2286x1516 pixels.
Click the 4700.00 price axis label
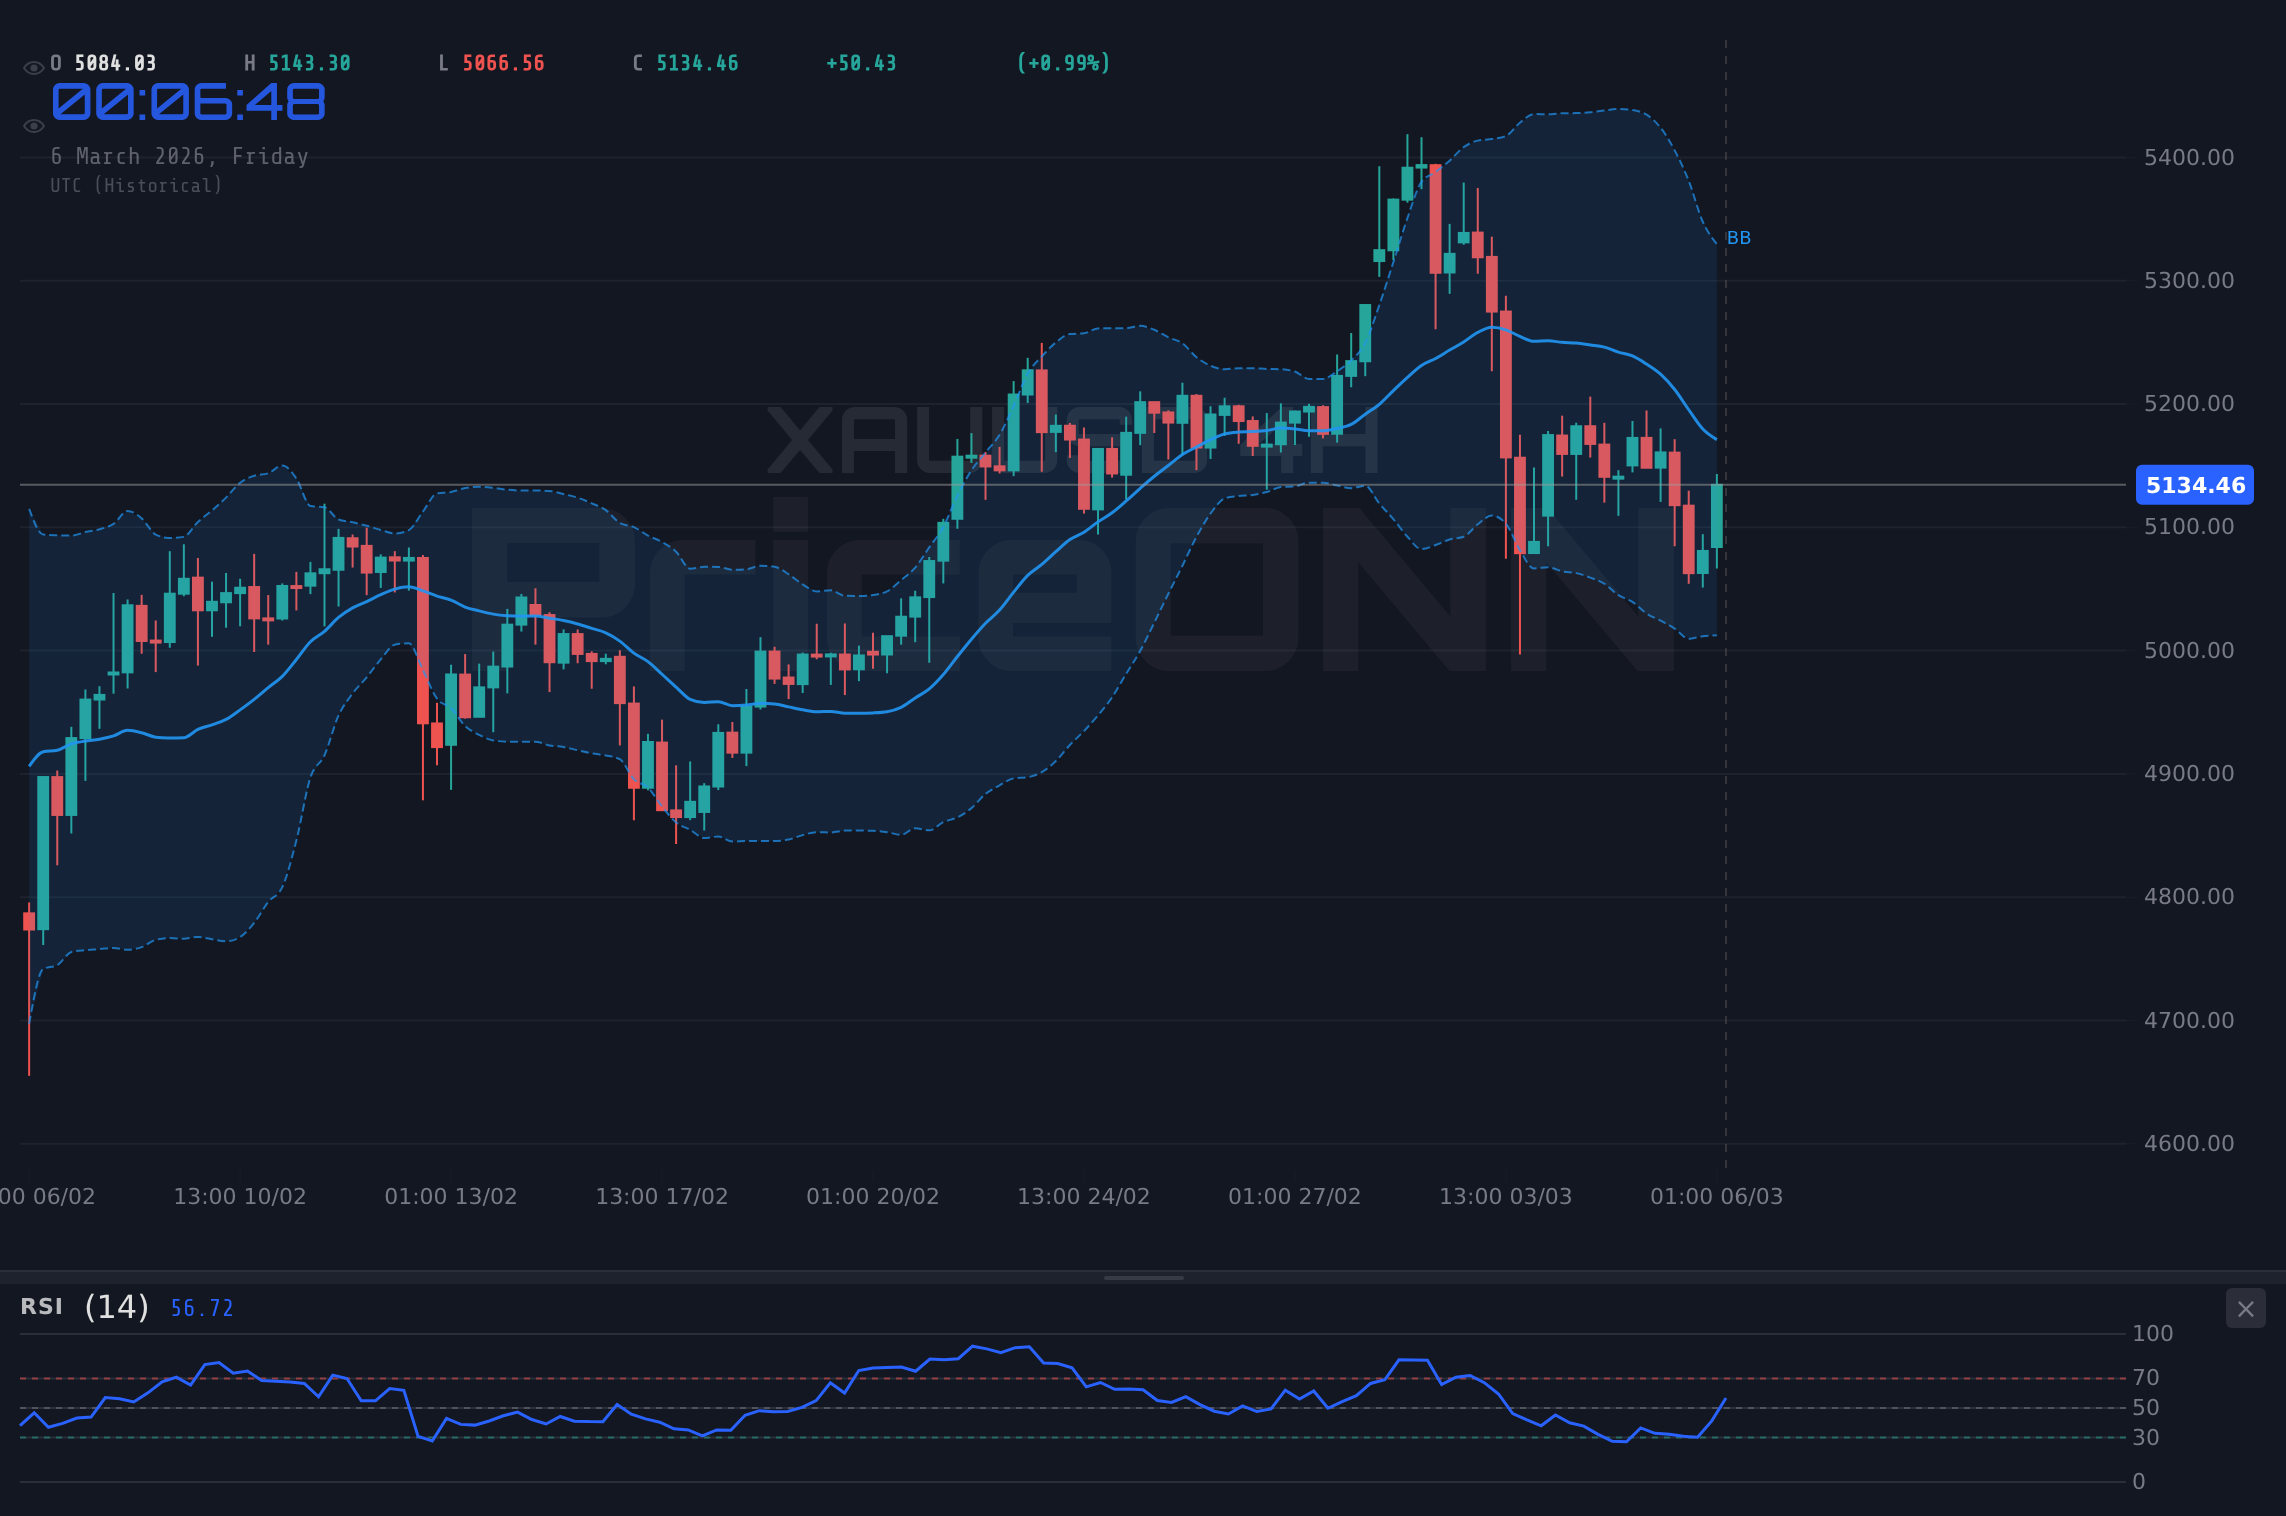tap(2189, 1020)
